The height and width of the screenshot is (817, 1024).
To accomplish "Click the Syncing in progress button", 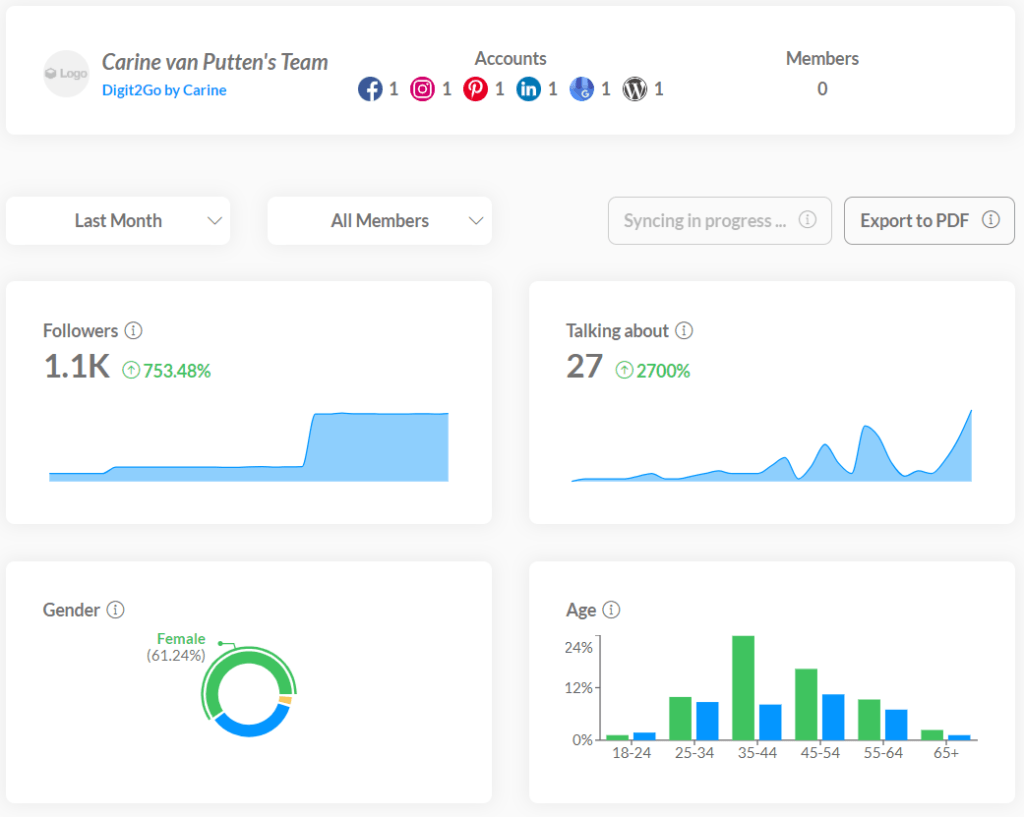I will tap(707, 220).
